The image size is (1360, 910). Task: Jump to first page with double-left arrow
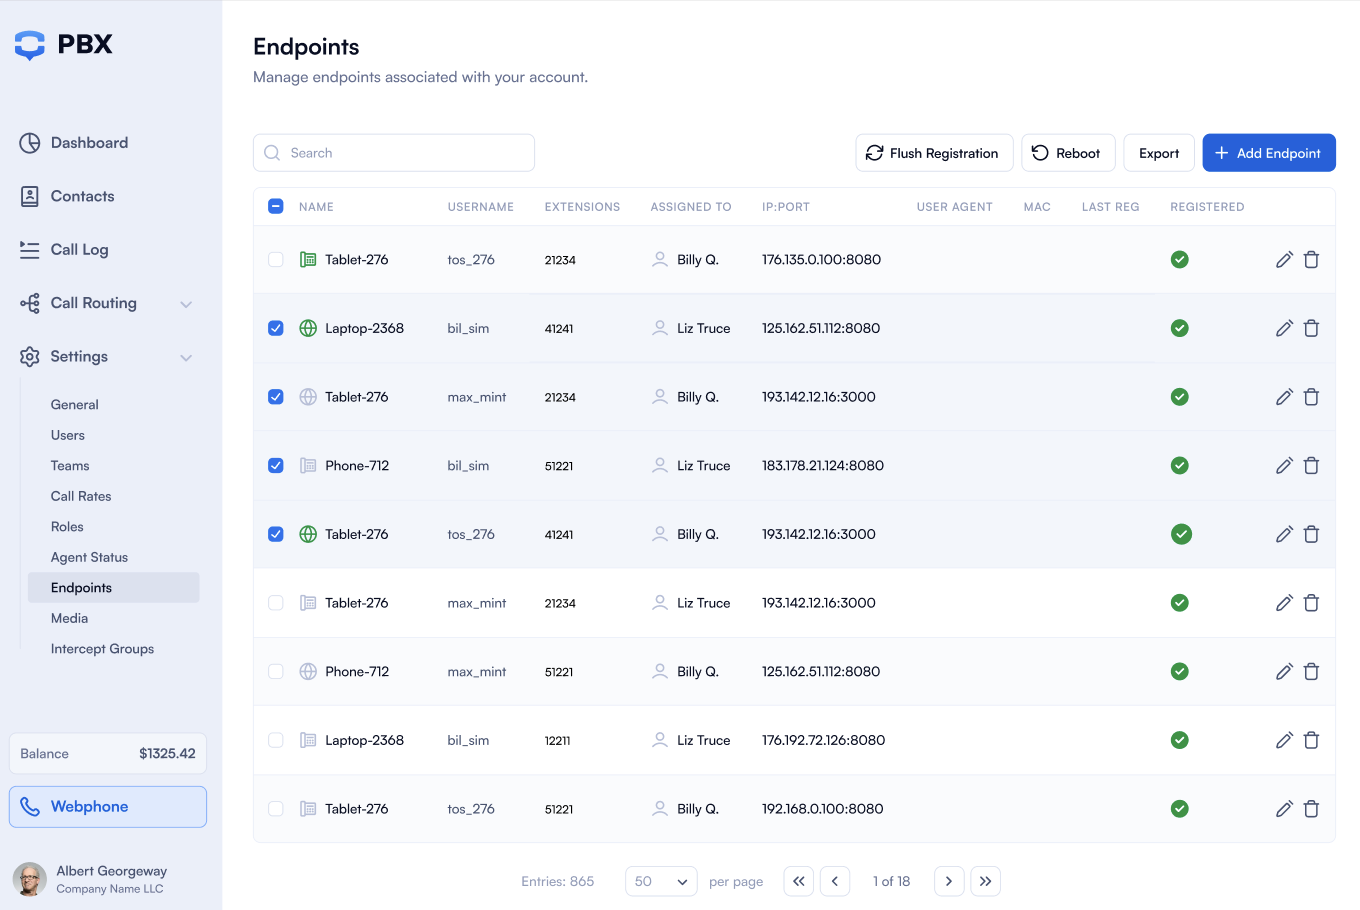pyautogui.click(x=798, y=881)
